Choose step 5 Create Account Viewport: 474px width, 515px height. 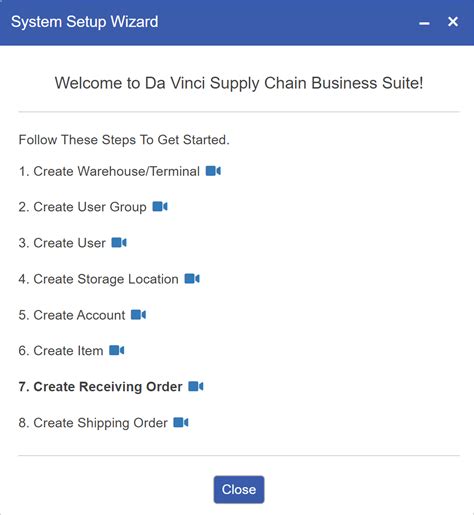[x=72, y=315]
